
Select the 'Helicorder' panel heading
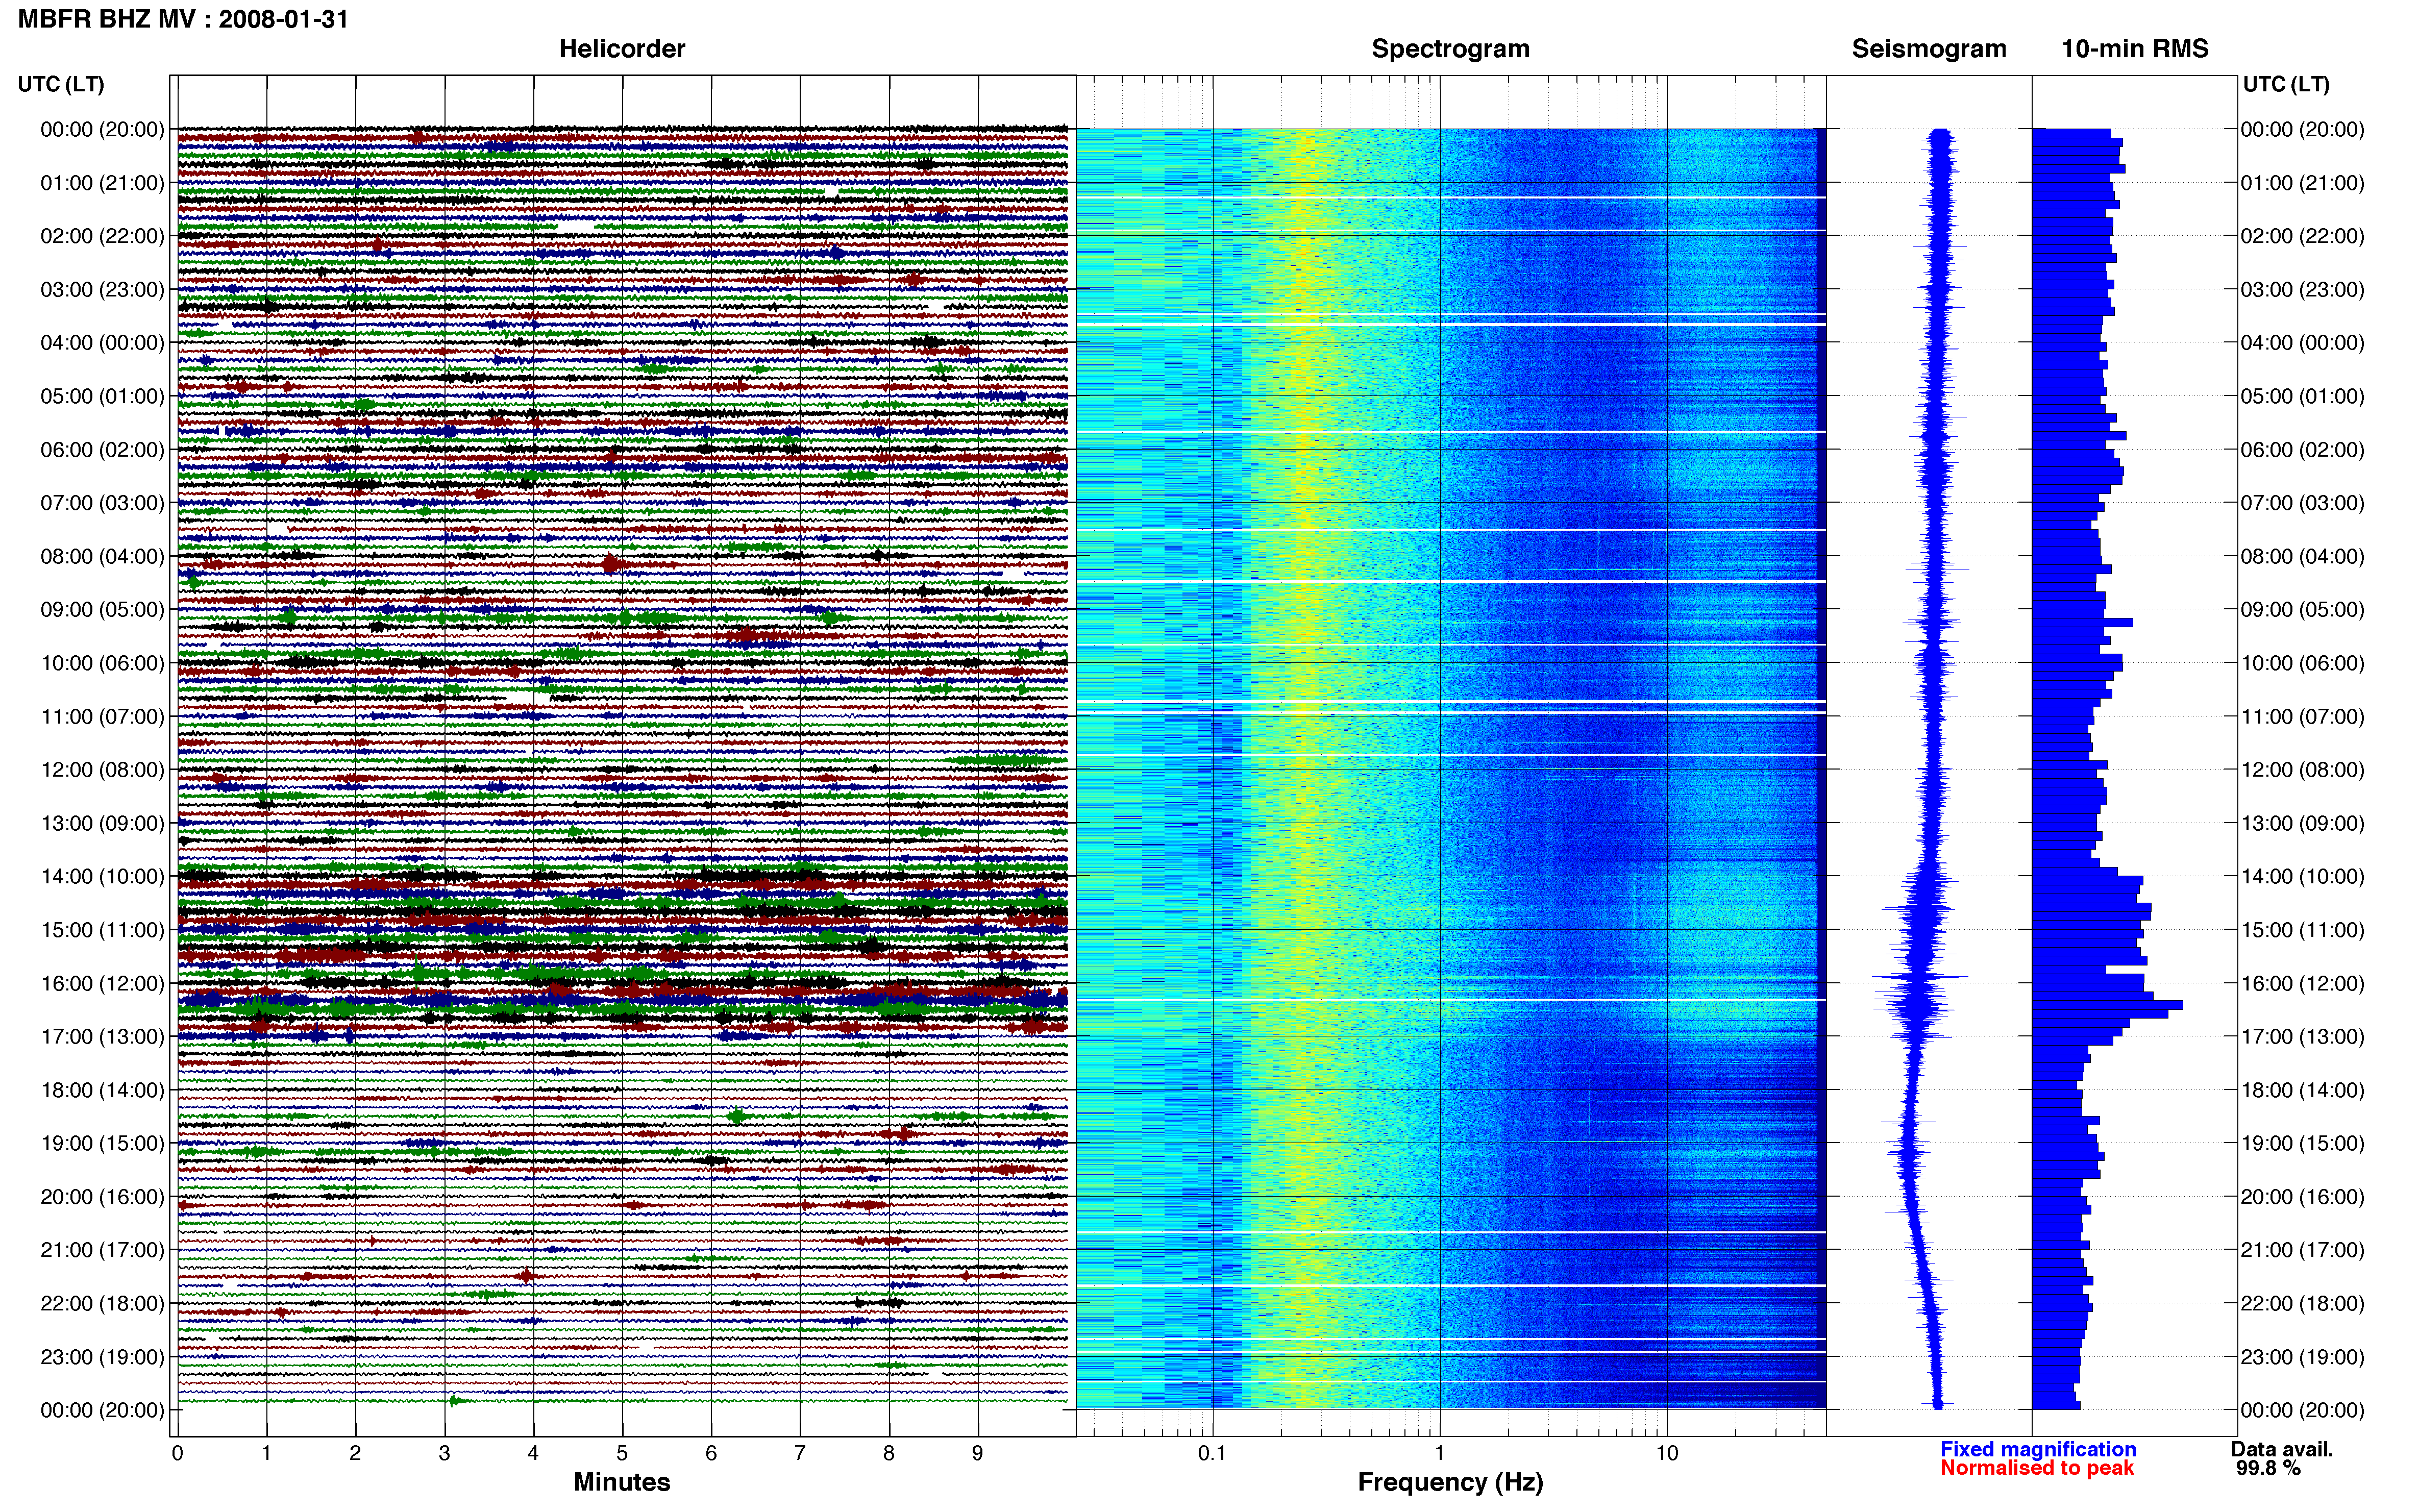[622, 49]
